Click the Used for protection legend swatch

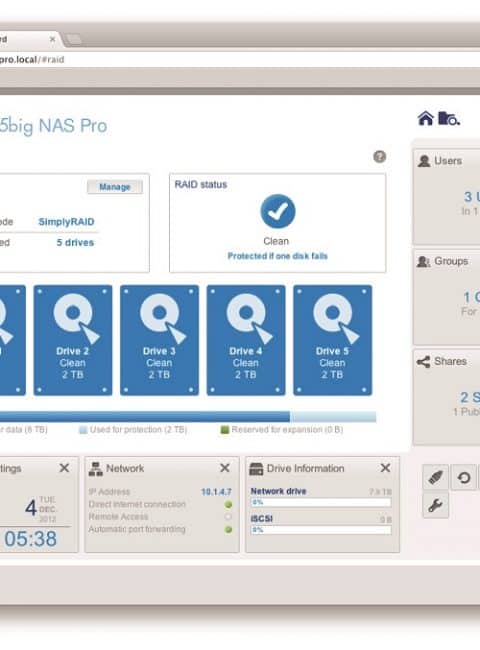[83, 430]
